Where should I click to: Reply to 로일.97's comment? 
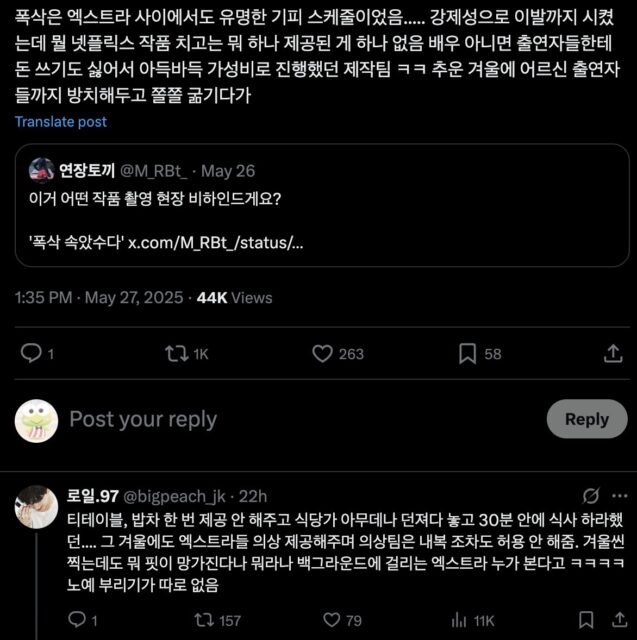tap(77, 621)
